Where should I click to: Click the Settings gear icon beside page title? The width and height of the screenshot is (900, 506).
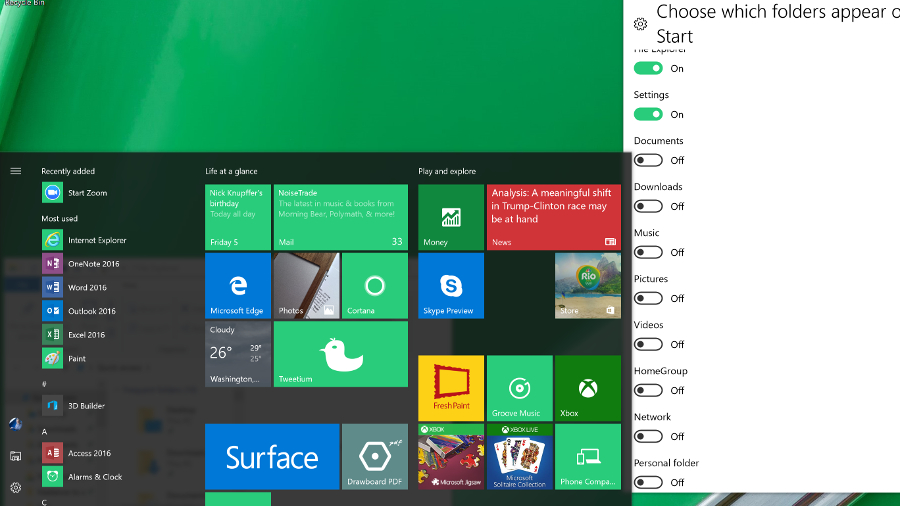(641, 24)
